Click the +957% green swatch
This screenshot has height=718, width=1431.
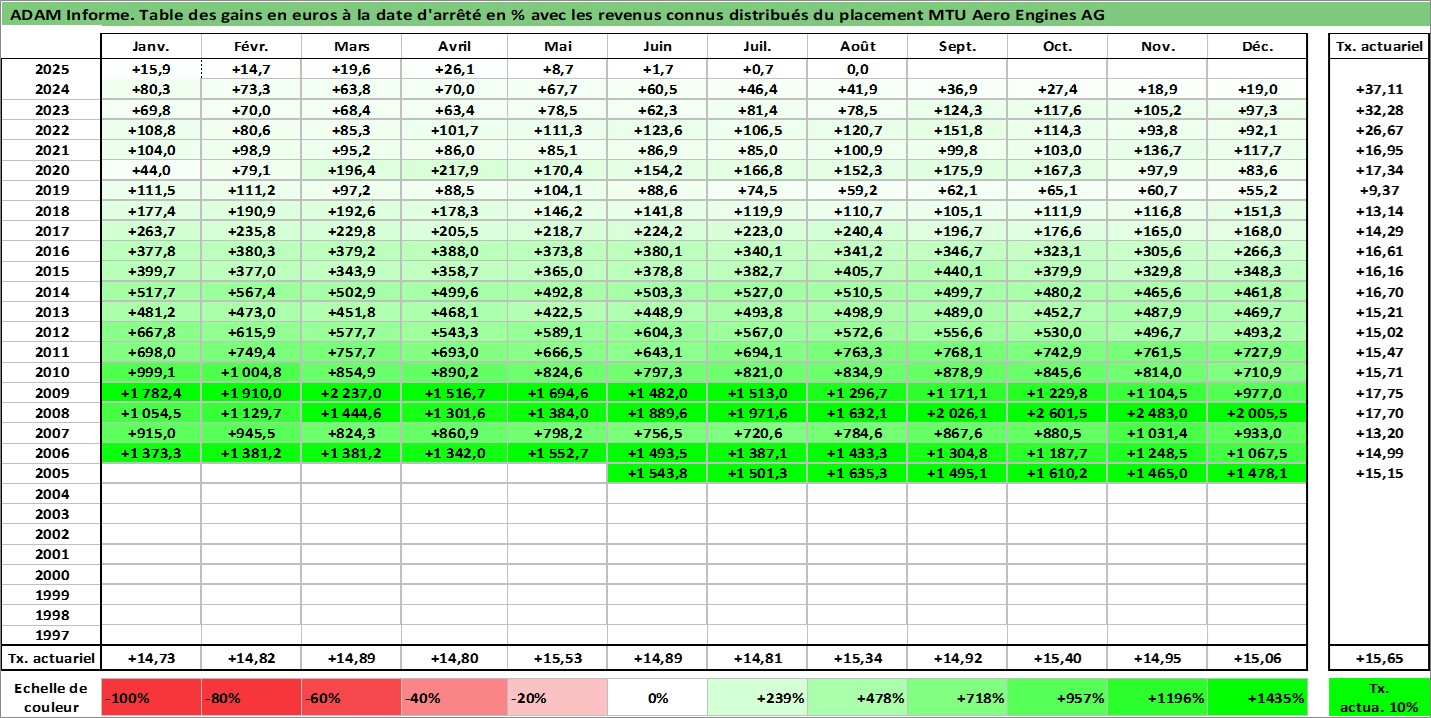click(x=1057, y=698)
